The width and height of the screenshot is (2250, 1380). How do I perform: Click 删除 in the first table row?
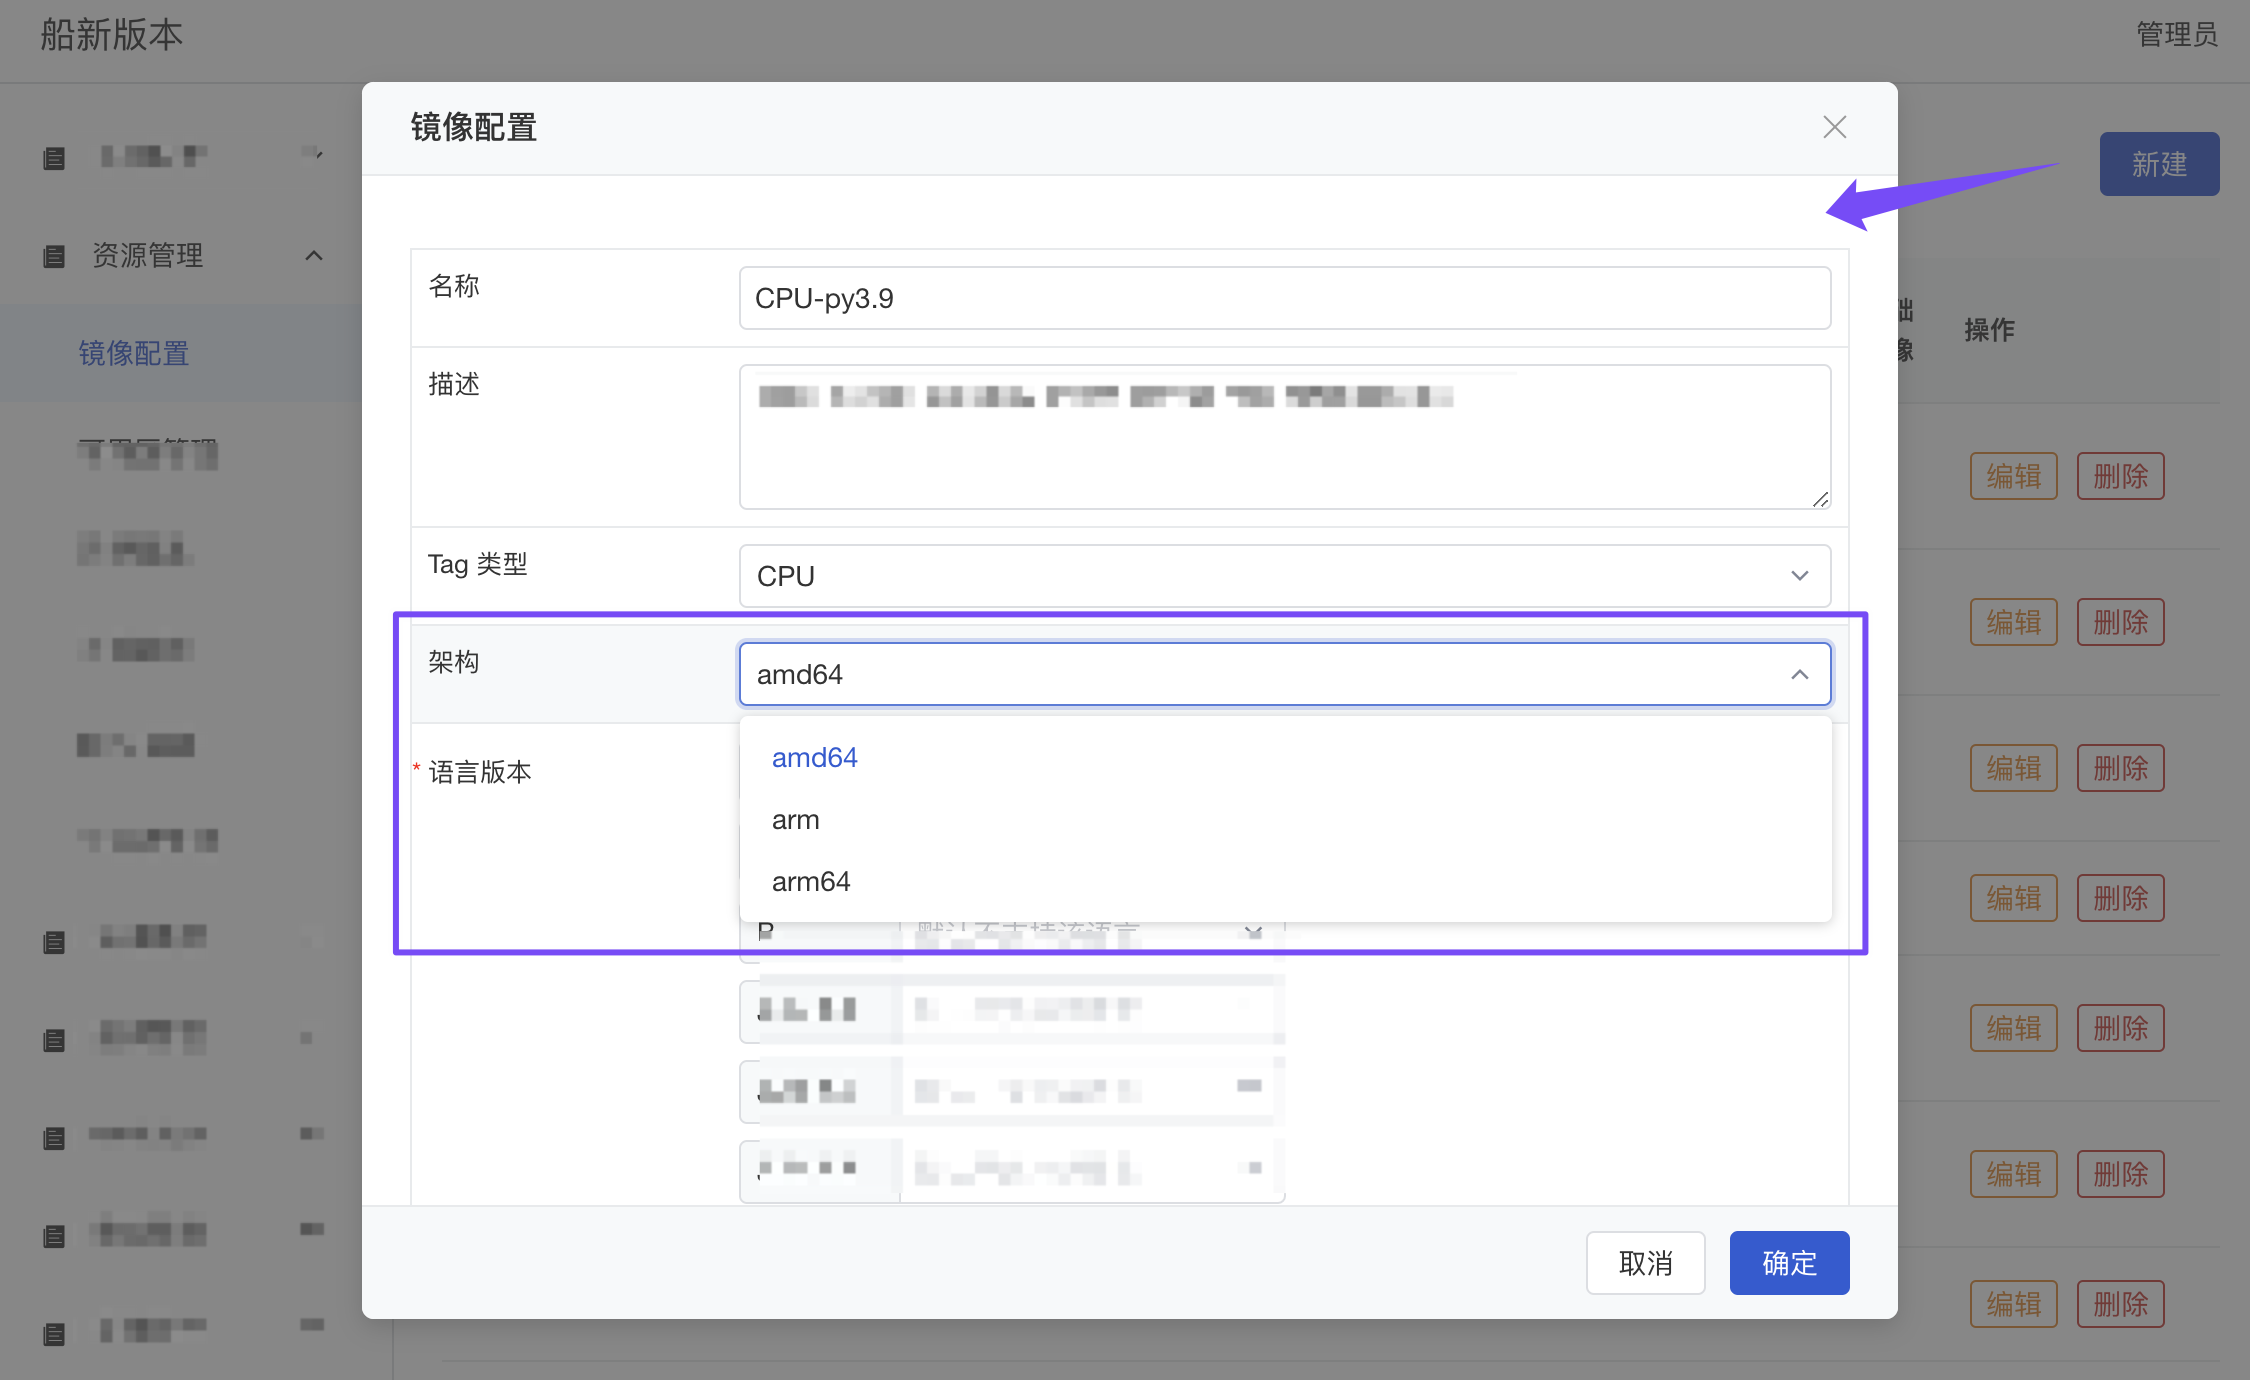click(x=2120, y=476)
